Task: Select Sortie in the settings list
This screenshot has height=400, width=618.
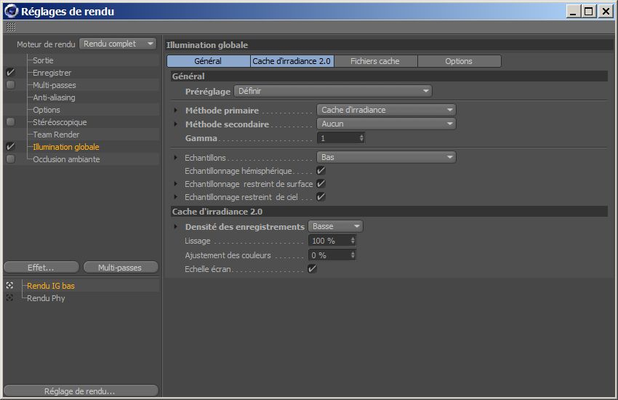Action: point(43,60)
